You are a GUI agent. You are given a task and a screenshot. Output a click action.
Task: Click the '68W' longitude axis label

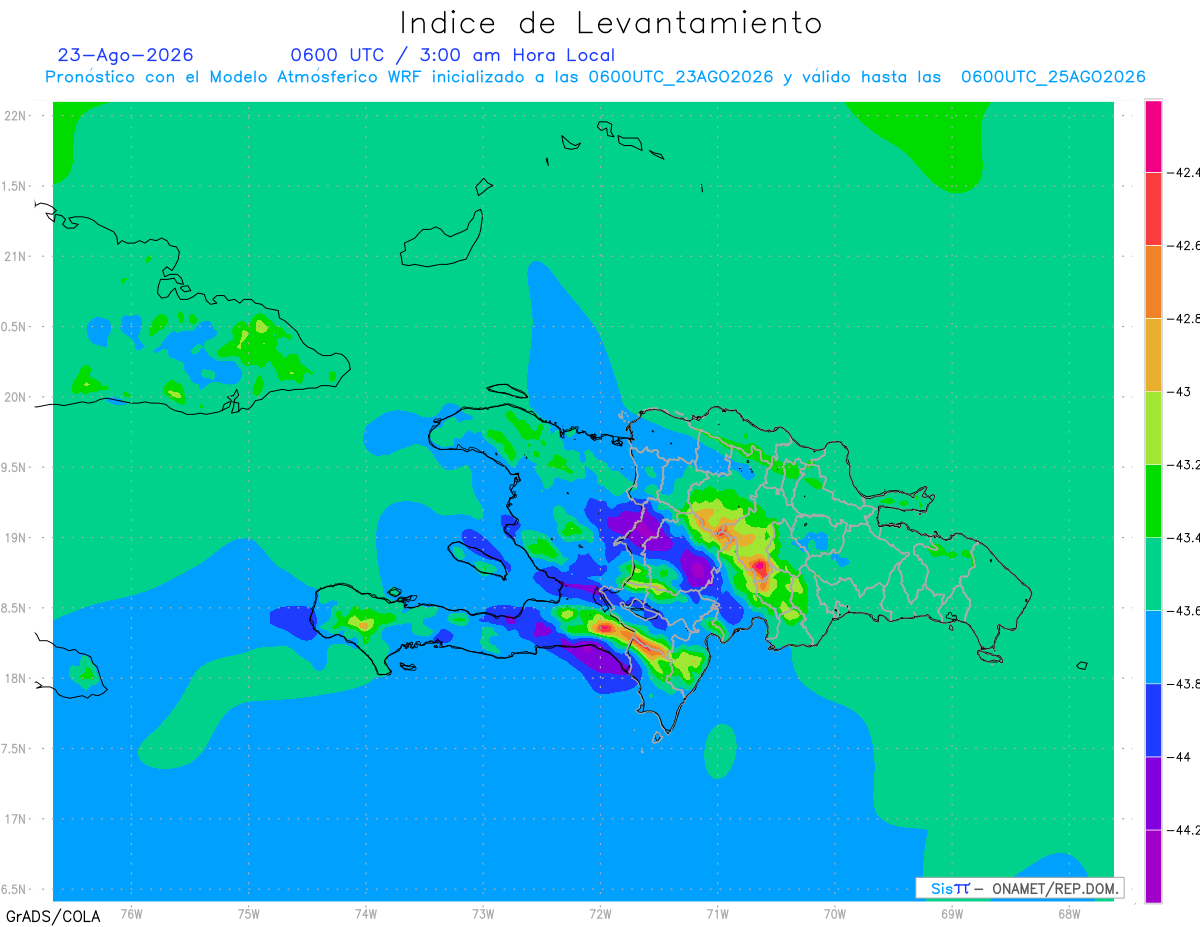coord(1068,913)
